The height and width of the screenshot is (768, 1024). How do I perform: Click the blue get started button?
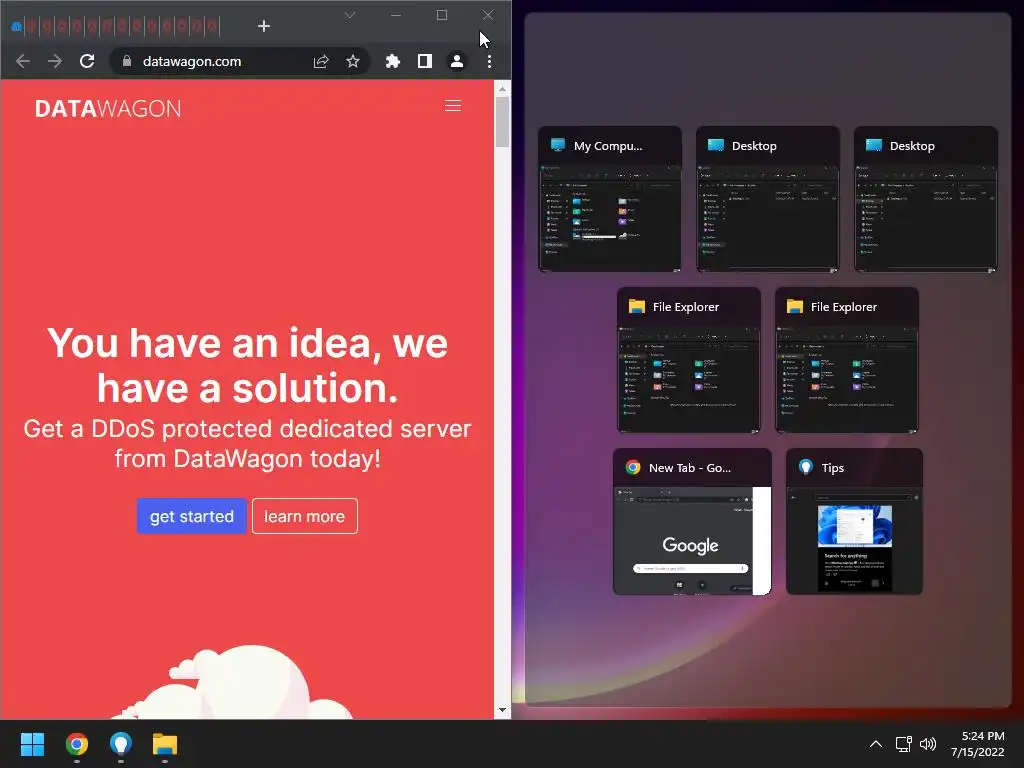point(191,516)
